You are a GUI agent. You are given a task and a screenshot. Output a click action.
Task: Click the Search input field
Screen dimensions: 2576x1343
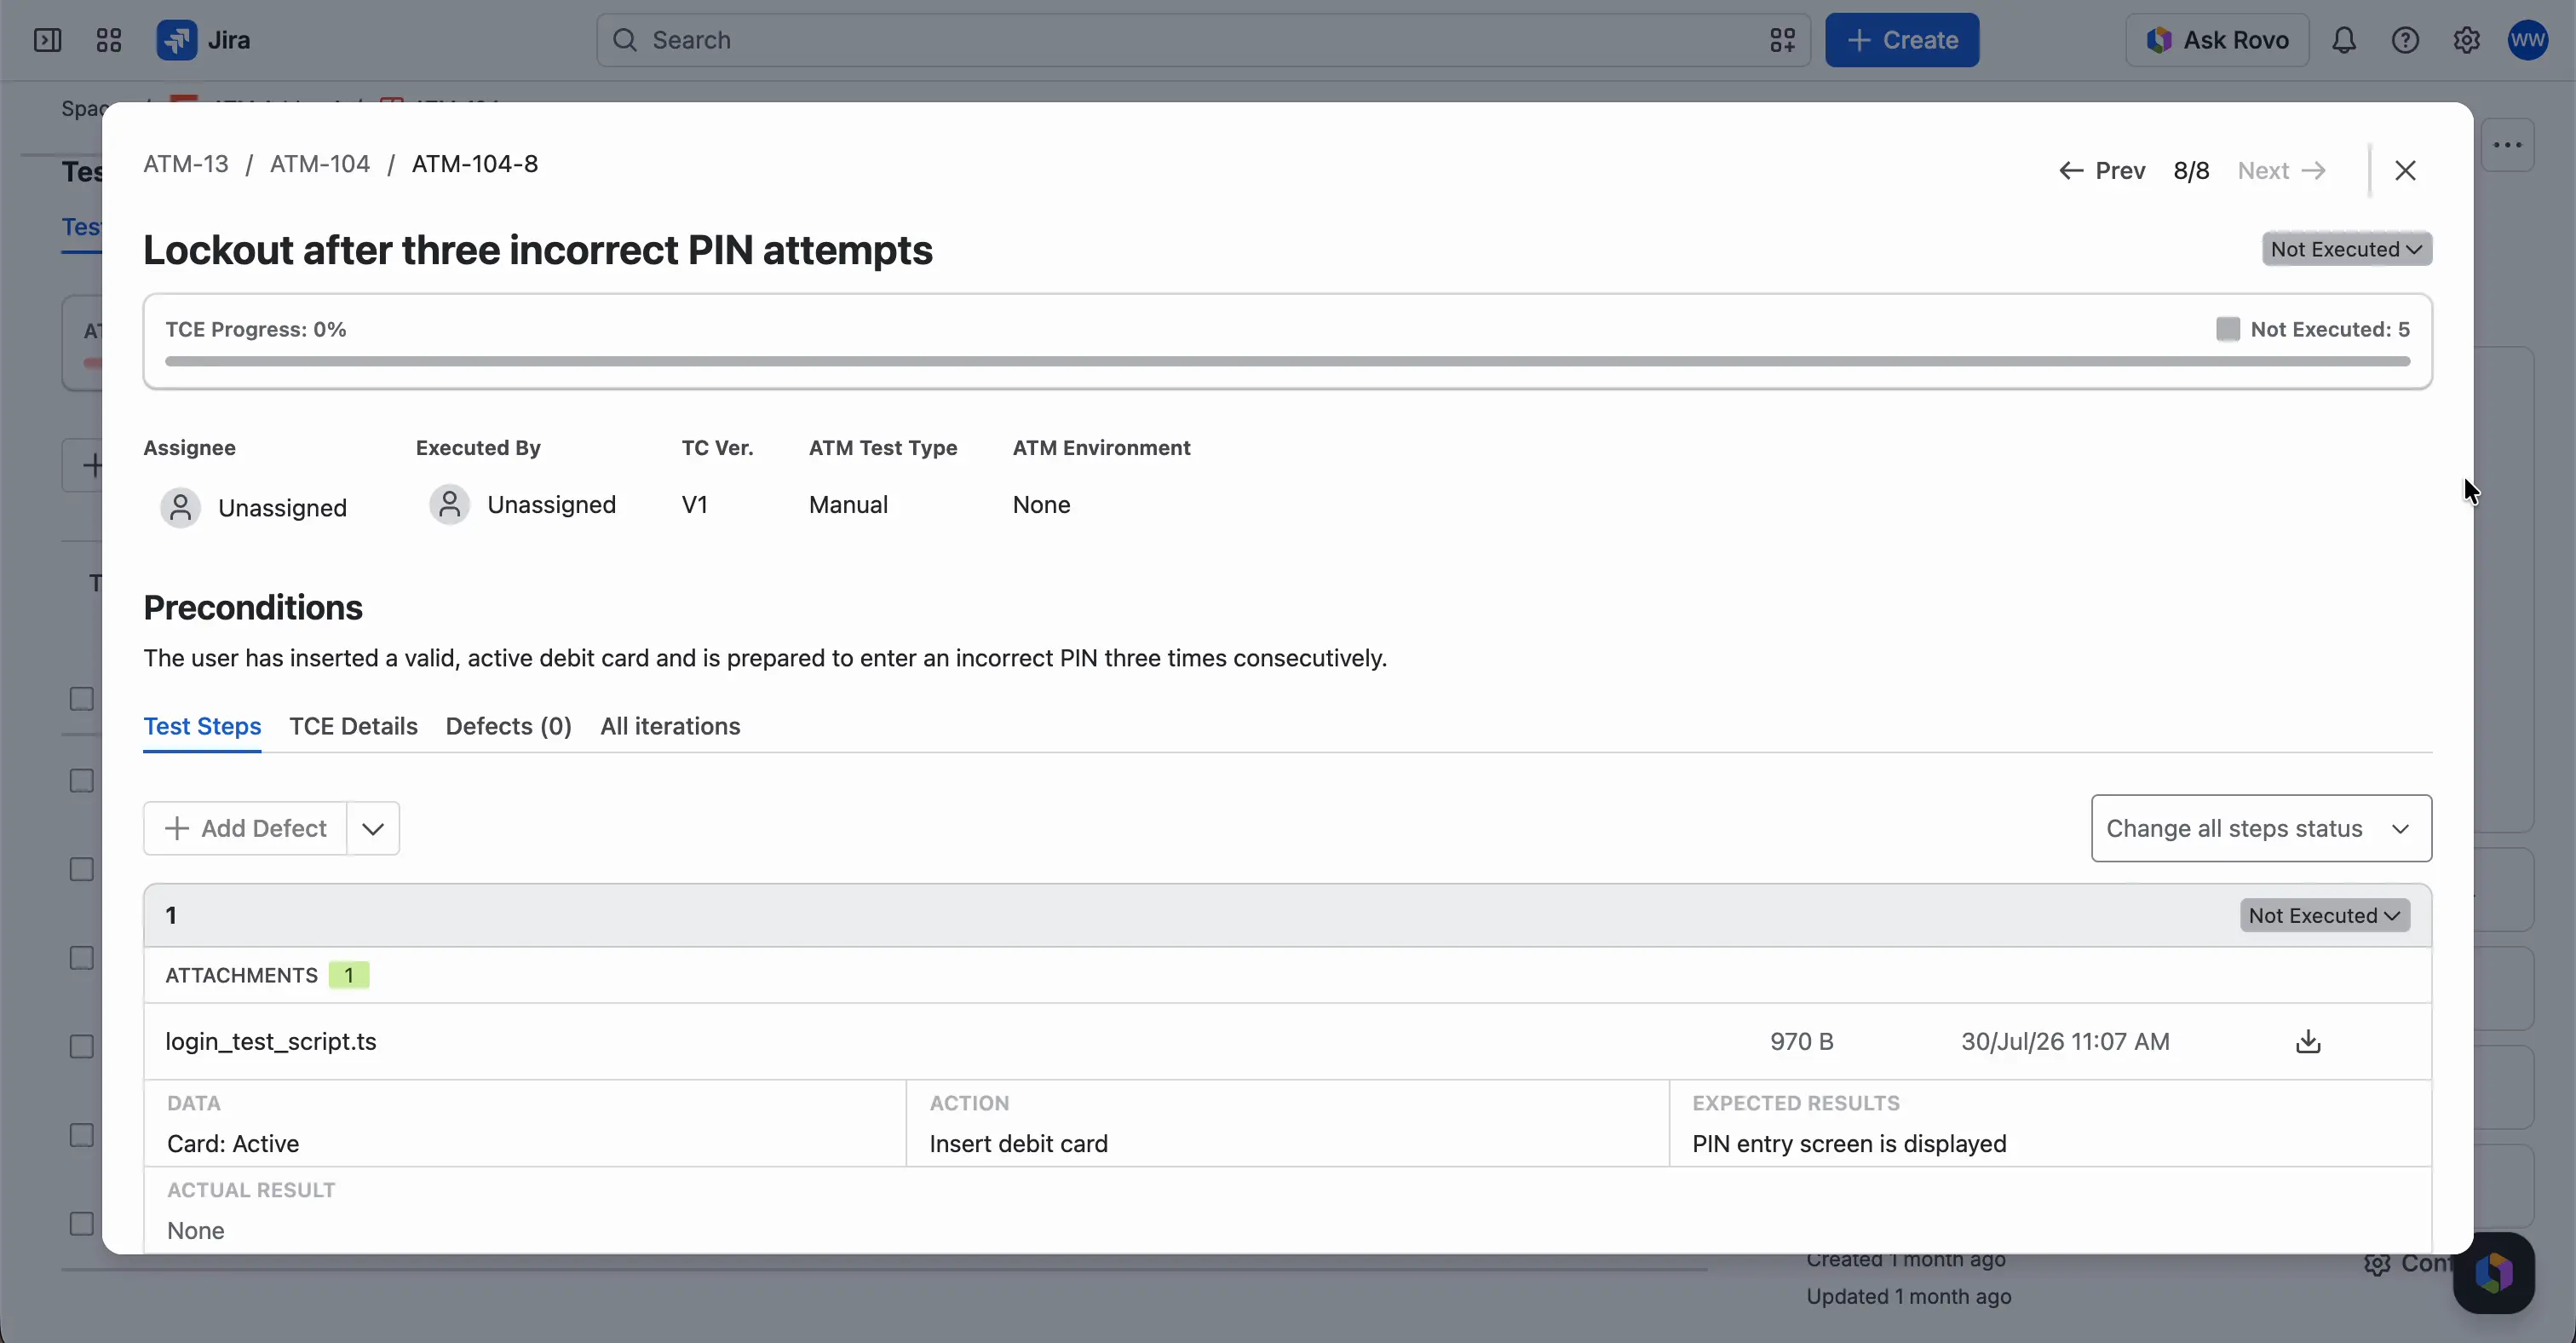pyautogui.click(x=1203, y=40)
